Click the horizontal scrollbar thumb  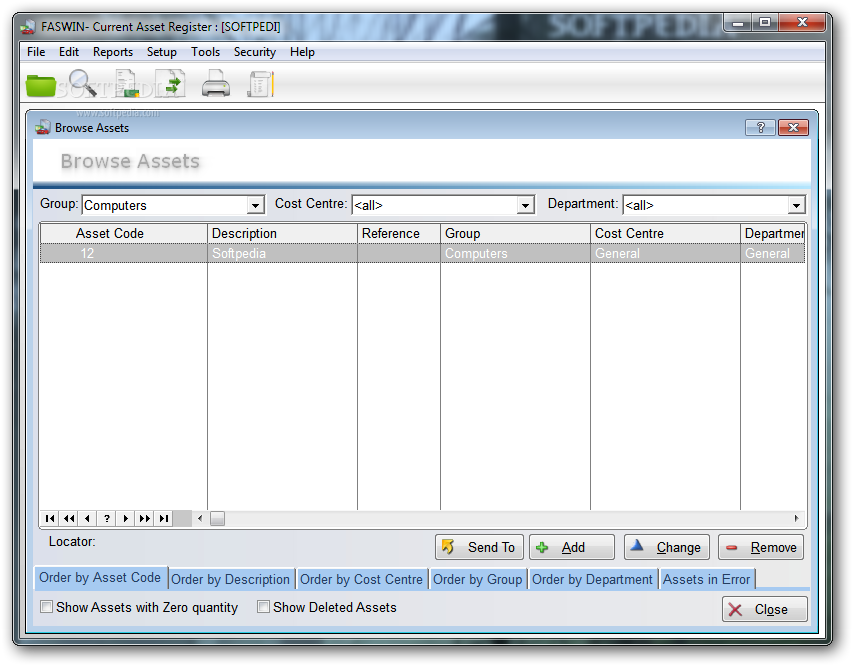click(218, 519)
